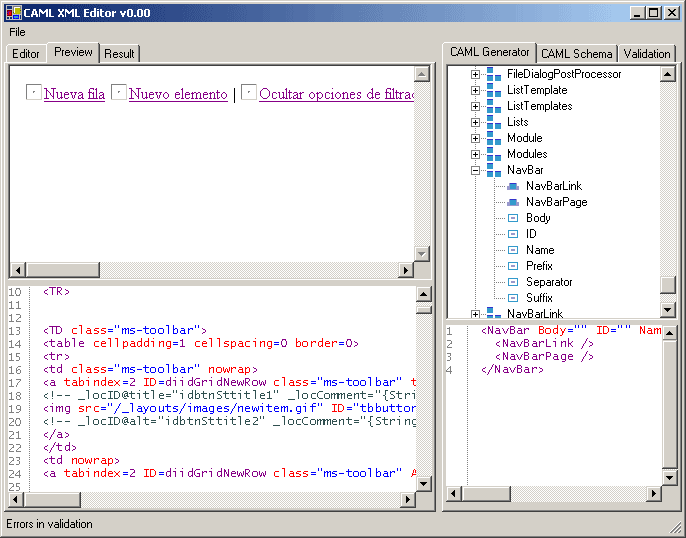This screenshot has height=538, width=686.
Task: Select the Body attribute in tree
Action: [x=538, y=218]
